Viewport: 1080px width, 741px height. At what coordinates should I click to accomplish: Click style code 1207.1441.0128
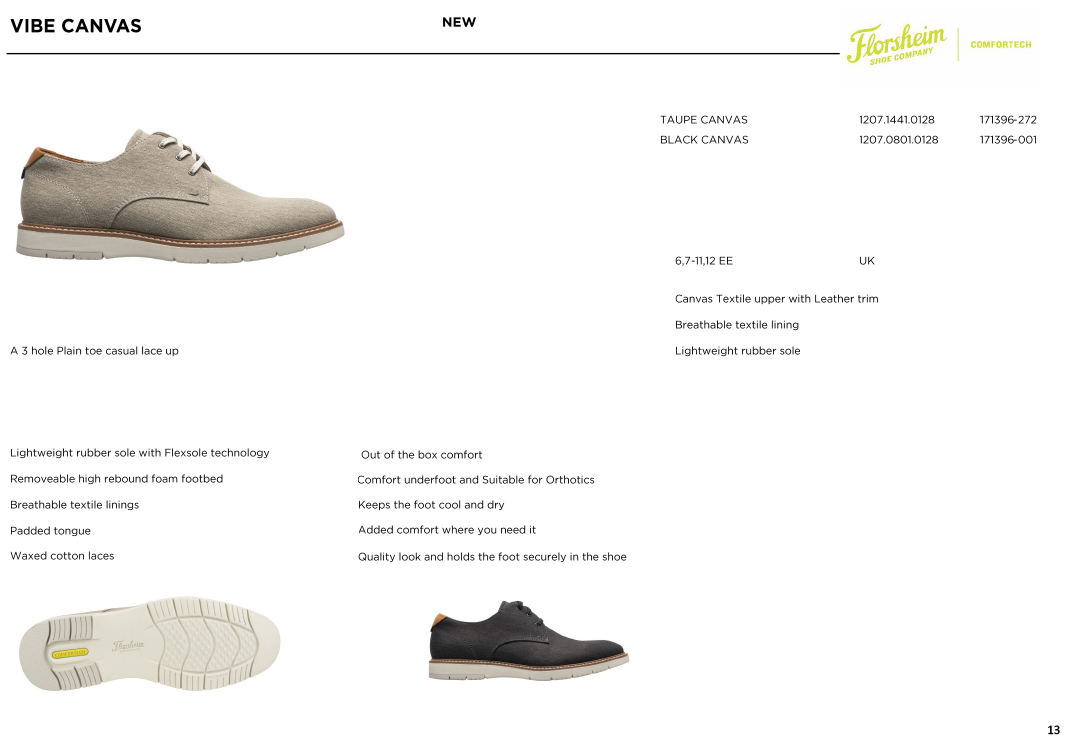pyautogui.click(x=897, y=120)
